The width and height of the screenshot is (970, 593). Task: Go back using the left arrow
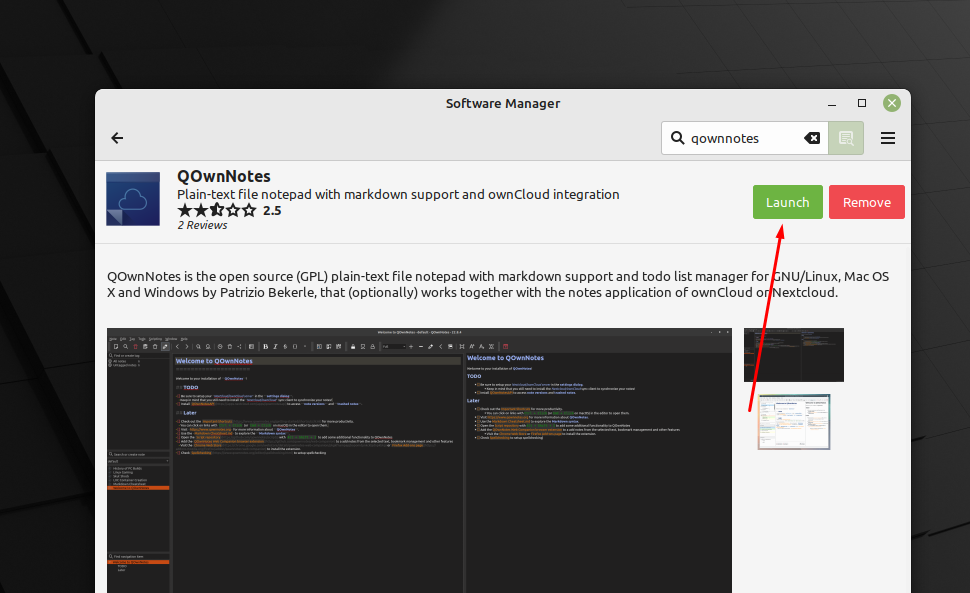point(117,138)
